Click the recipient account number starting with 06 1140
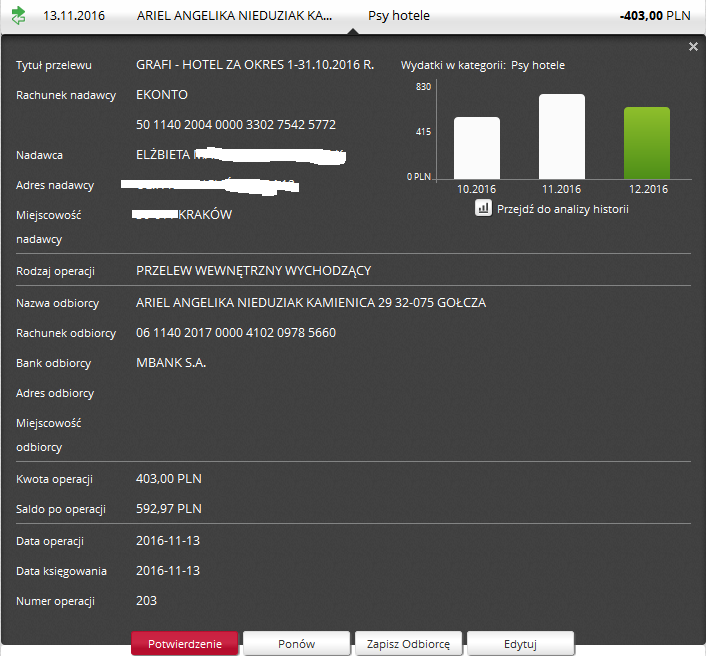 point(236,333)
